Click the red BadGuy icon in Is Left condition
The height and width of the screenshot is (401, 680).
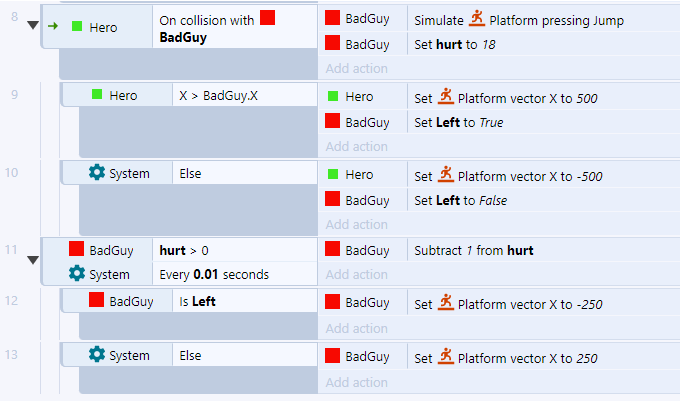click(96, 300)
